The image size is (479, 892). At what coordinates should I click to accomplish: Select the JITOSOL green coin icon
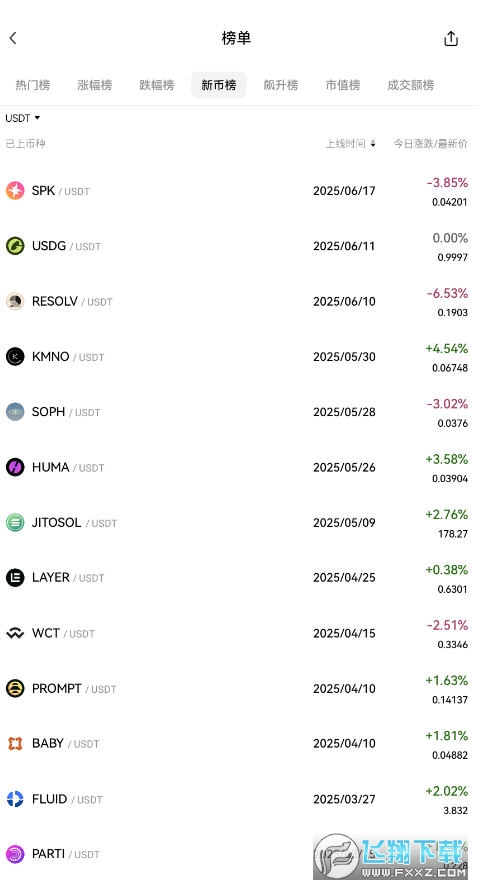pos(15,522)
